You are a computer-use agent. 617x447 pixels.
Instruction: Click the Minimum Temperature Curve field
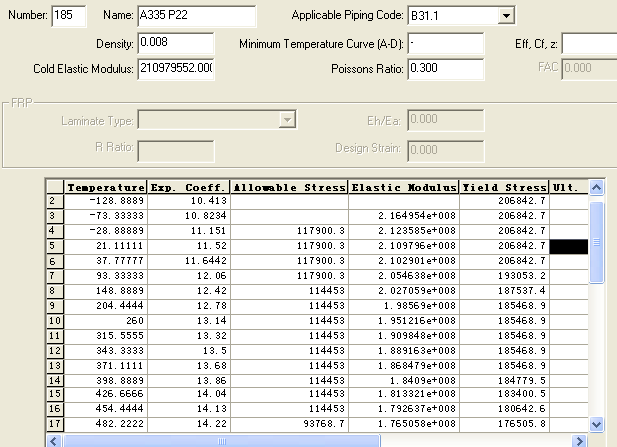[446, 43]
